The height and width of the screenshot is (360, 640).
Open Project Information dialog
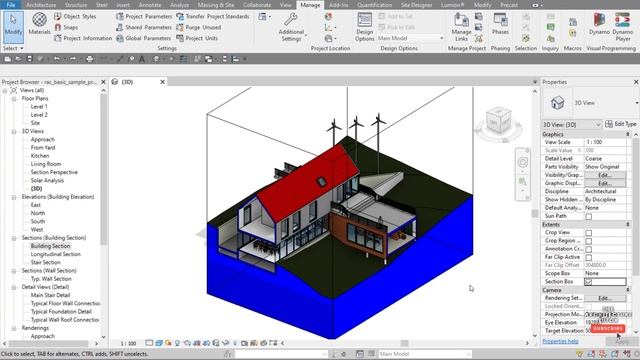pos(83,38)
